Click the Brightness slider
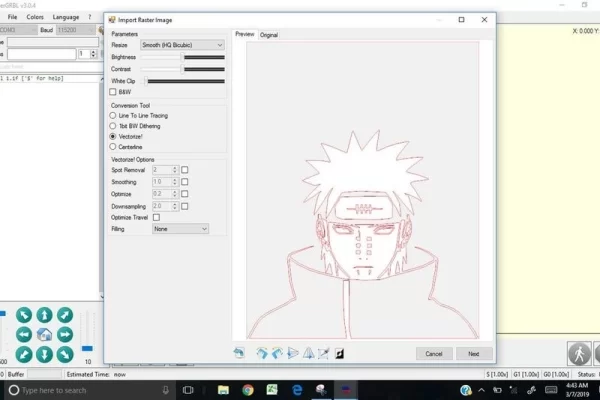600x400 pixels. [x=183, y=57]
